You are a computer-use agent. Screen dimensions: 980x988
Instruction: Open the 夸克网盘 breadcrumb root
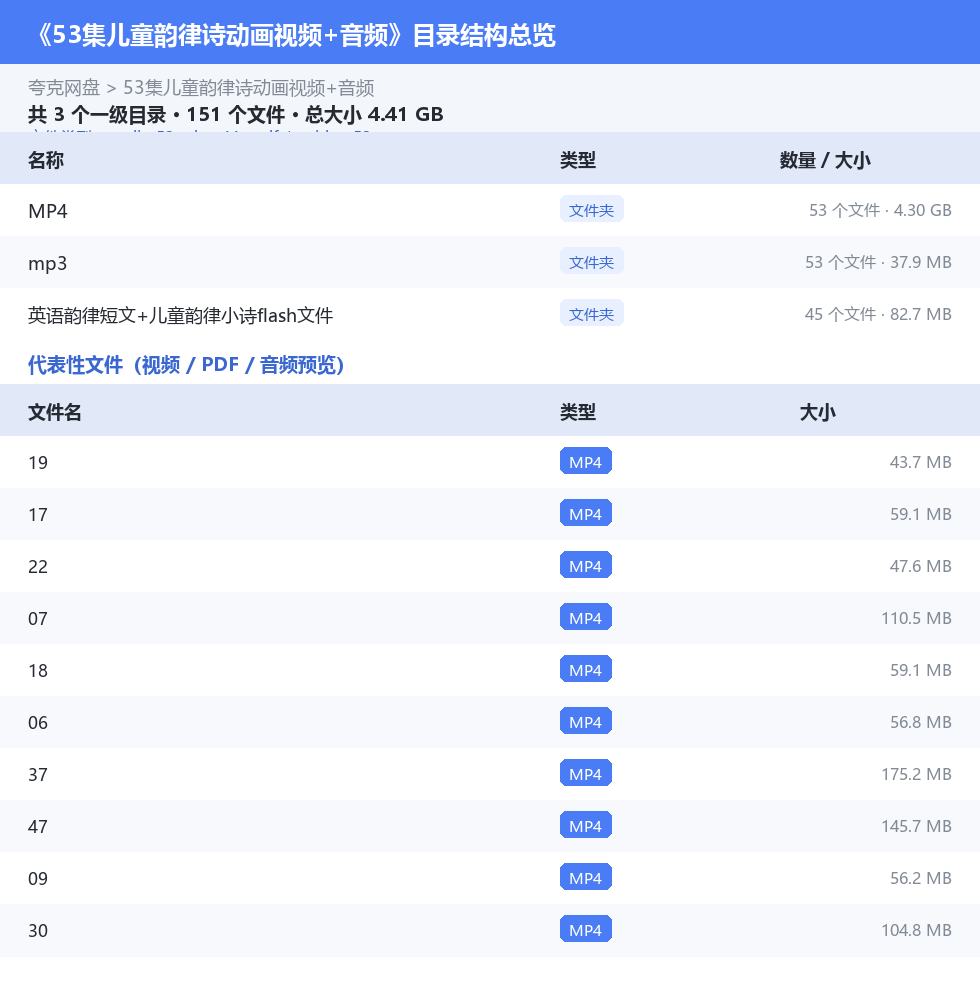pos(64,88)
